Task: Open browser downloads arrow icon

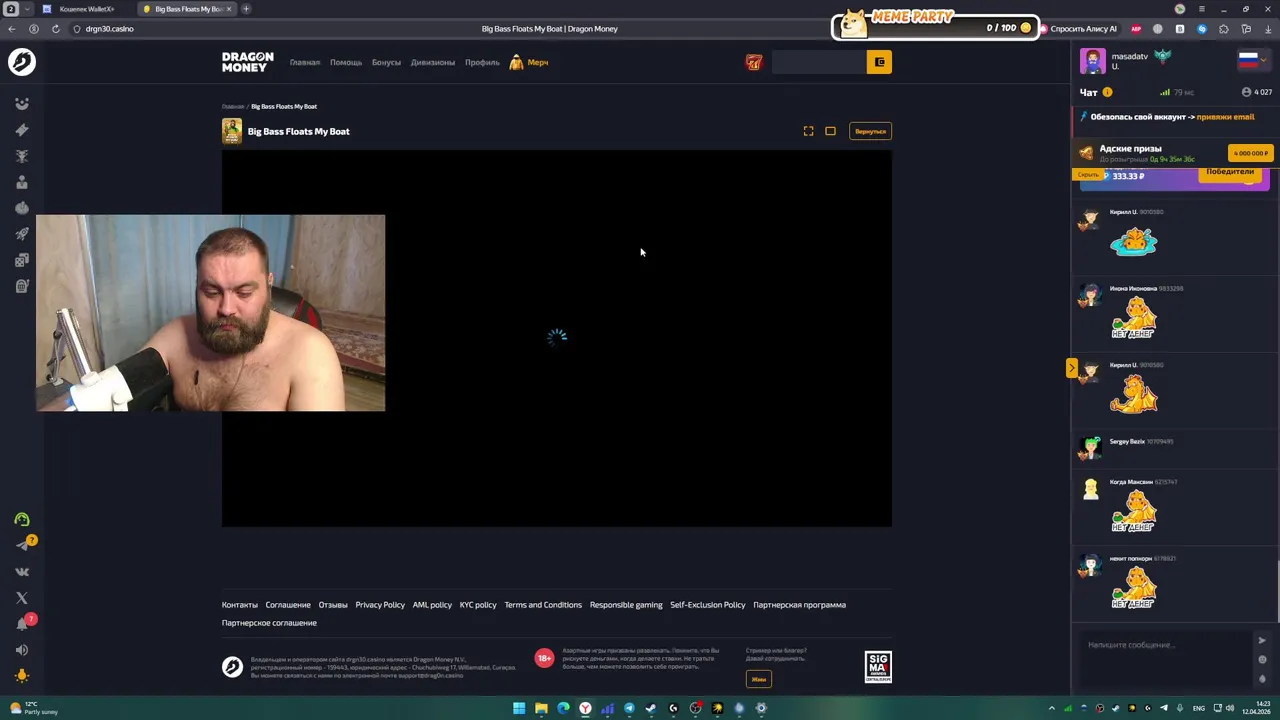Action: 1267,29
